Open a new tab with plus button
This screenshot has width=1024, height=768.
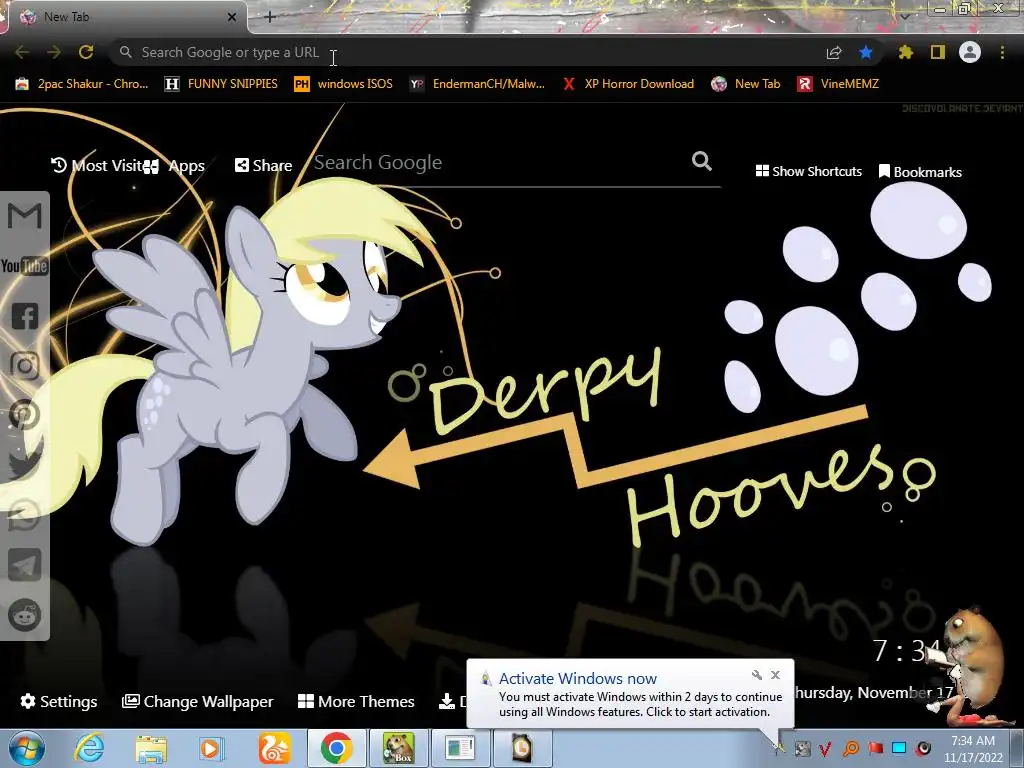[x=270, y=17]
